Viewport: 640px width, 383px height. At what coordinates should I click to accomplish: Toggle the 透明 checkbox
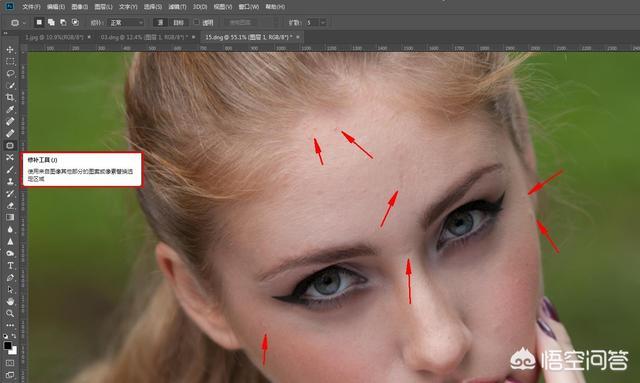click(196, 22)
